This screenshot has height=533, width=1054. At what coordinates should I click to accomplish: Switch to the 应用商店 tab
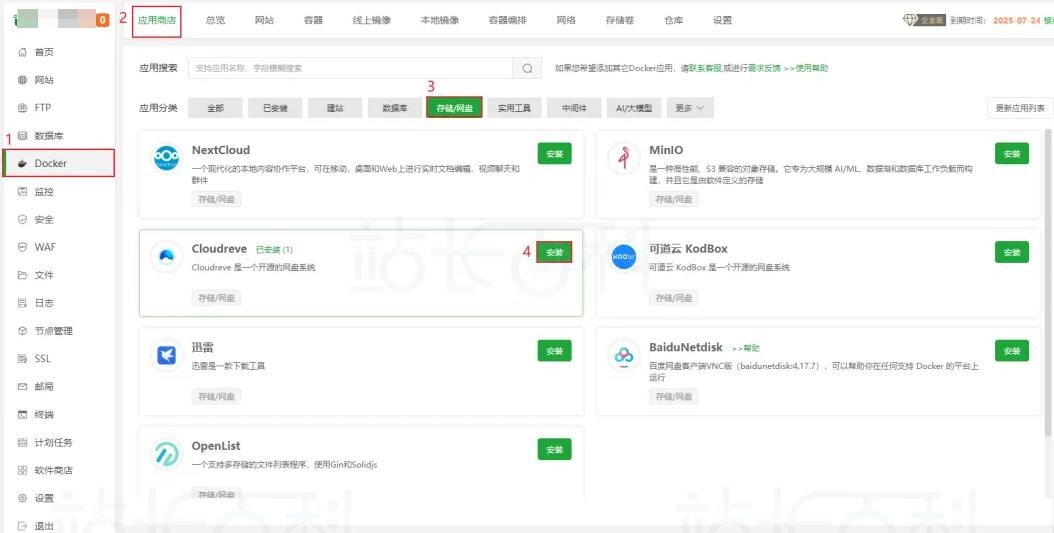pos(156,20)
